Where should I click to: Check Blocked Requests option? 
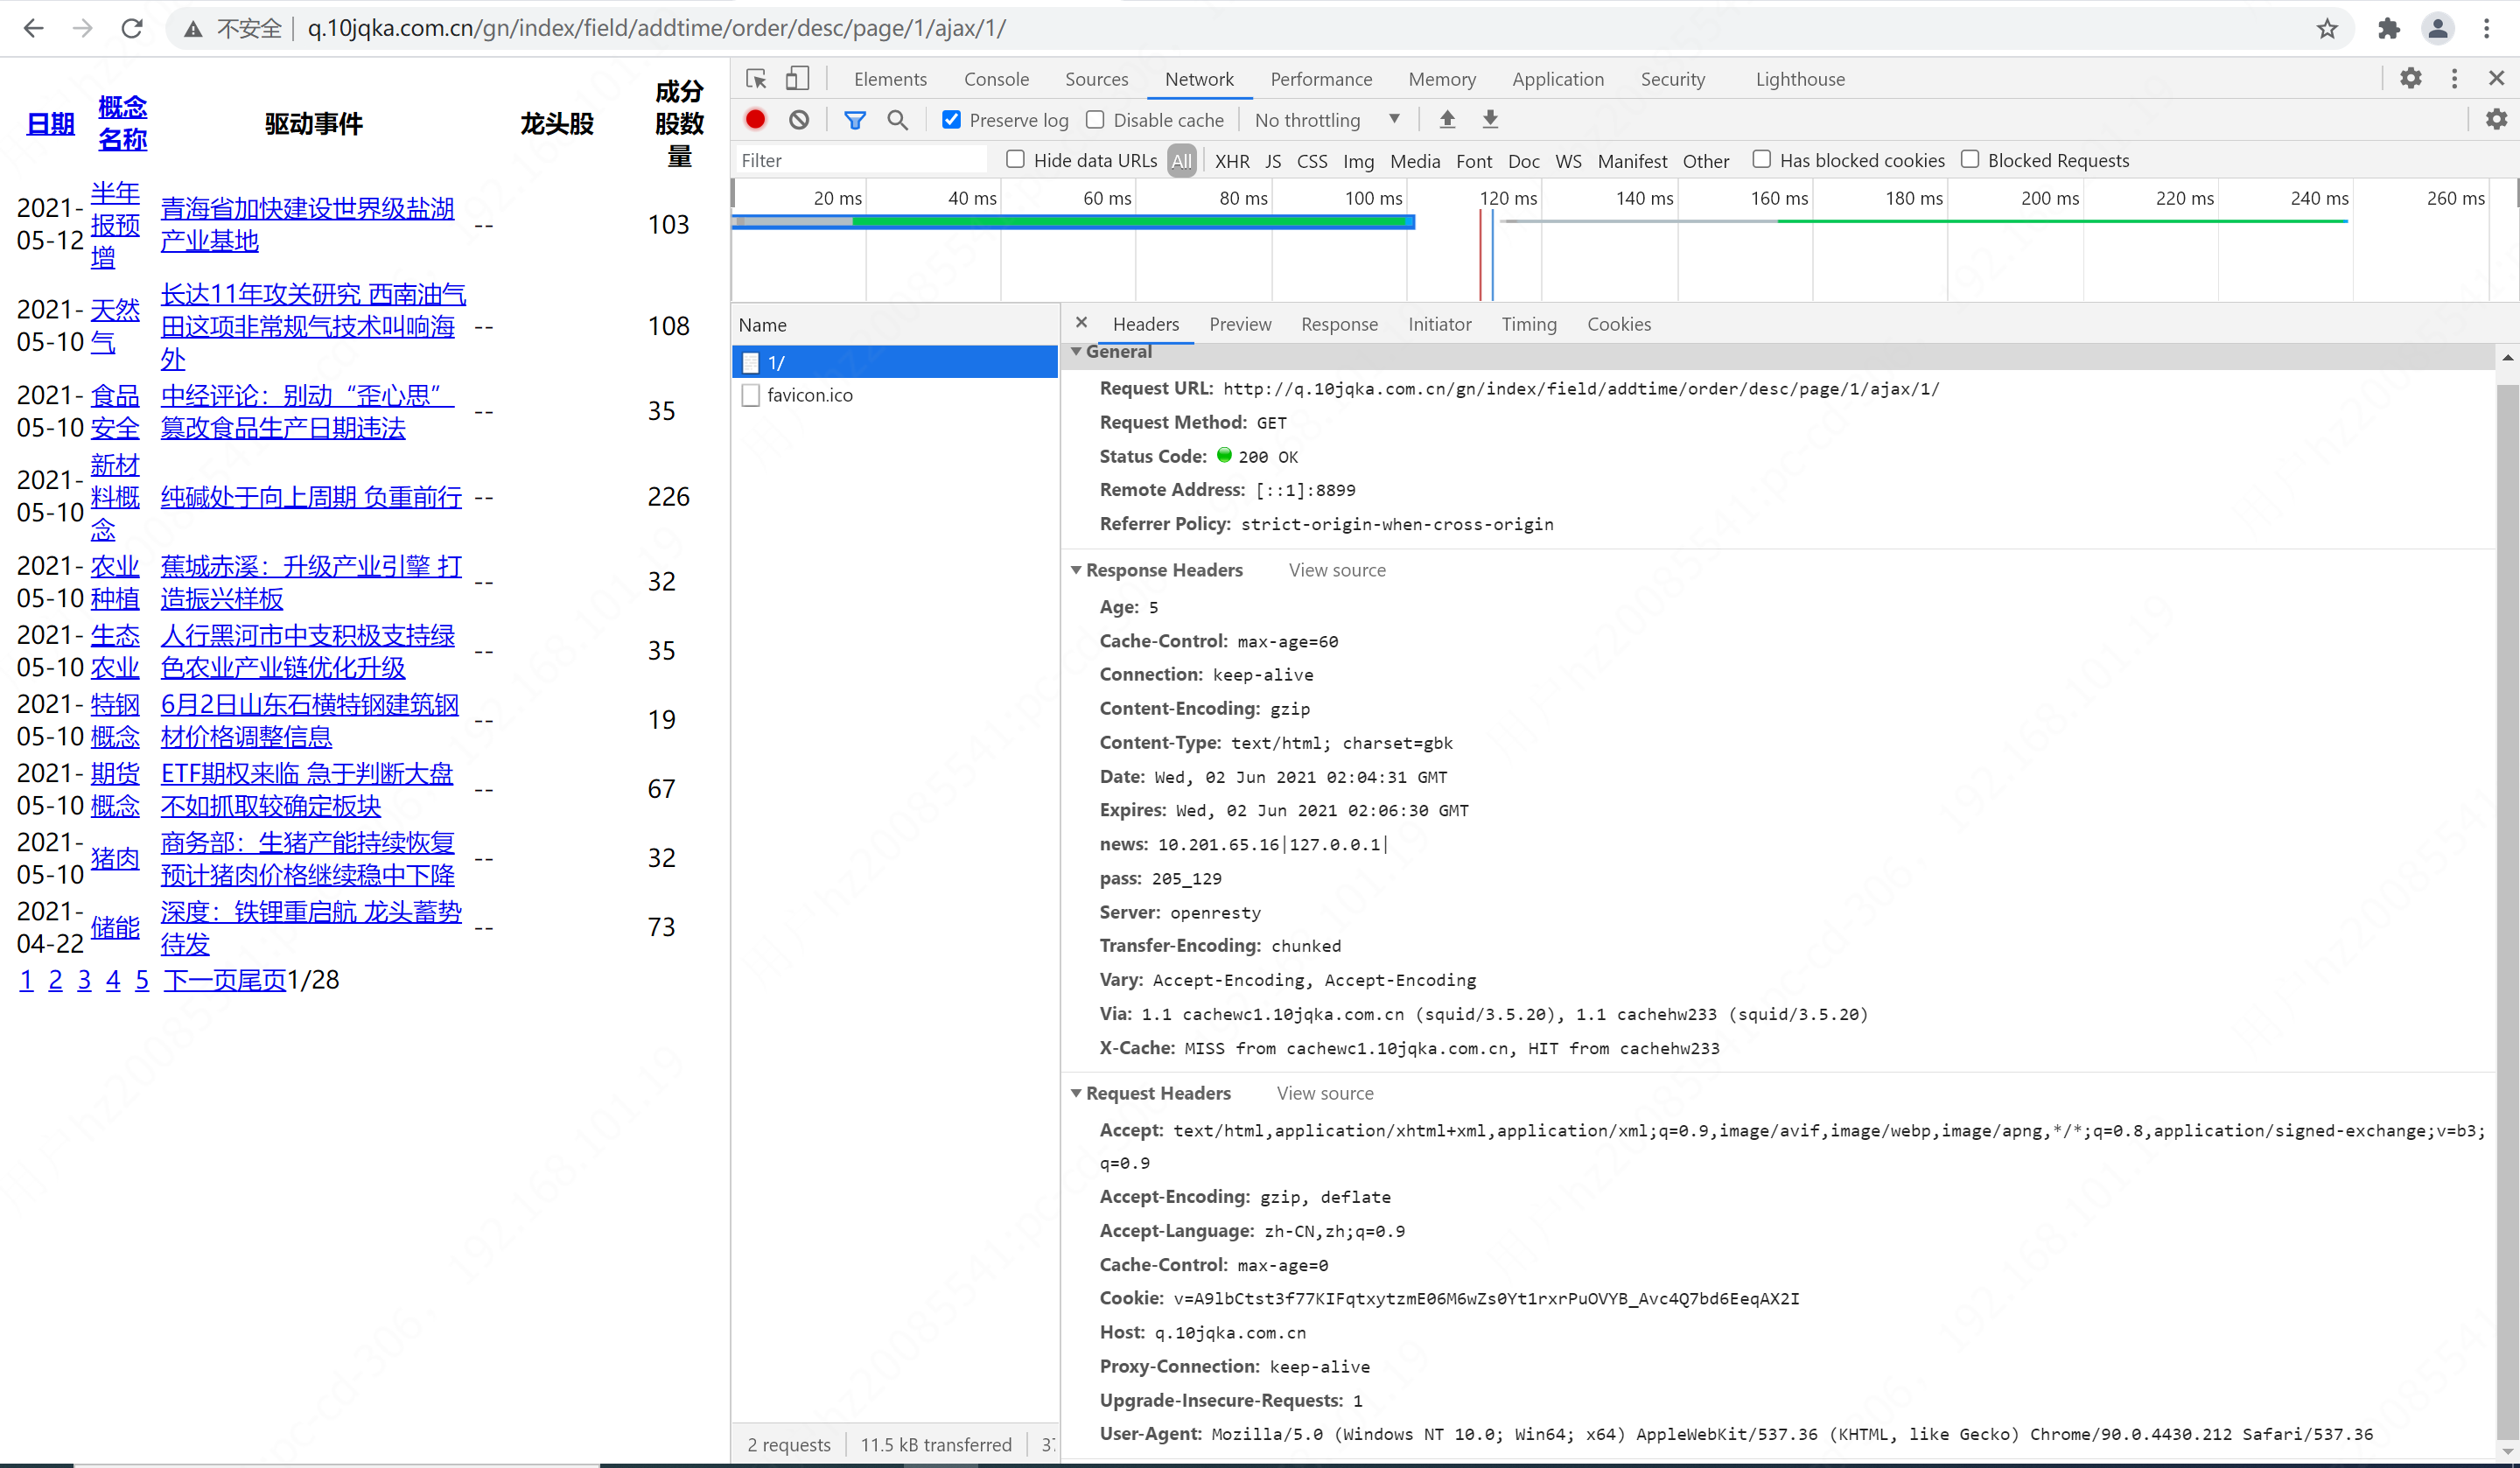pyautogui.click(x=1969, y=160)
